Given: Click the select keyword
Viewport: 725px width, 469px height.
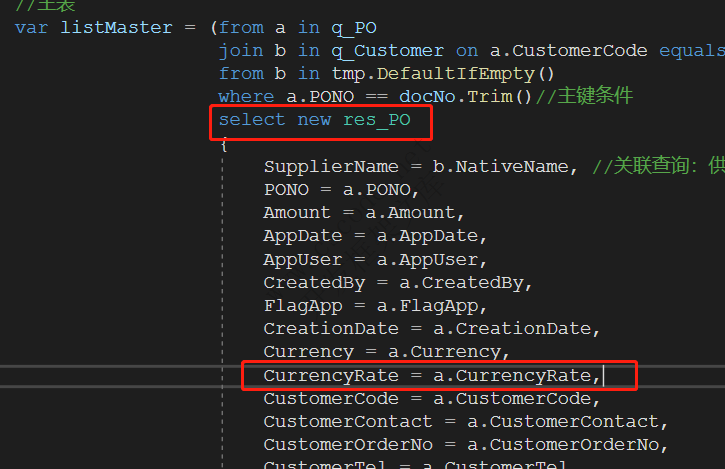Looking at the screenshot, I should (252, 120).
